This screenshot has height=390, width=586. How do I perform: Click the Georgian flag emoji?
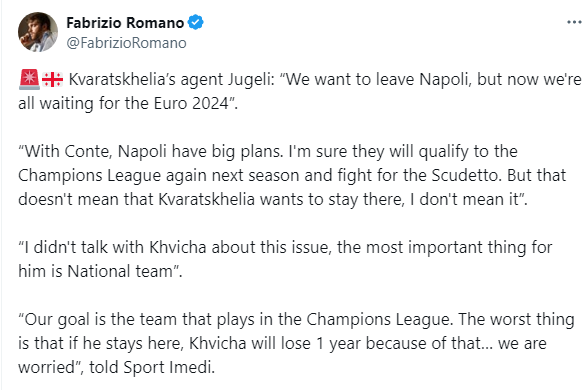52,80
